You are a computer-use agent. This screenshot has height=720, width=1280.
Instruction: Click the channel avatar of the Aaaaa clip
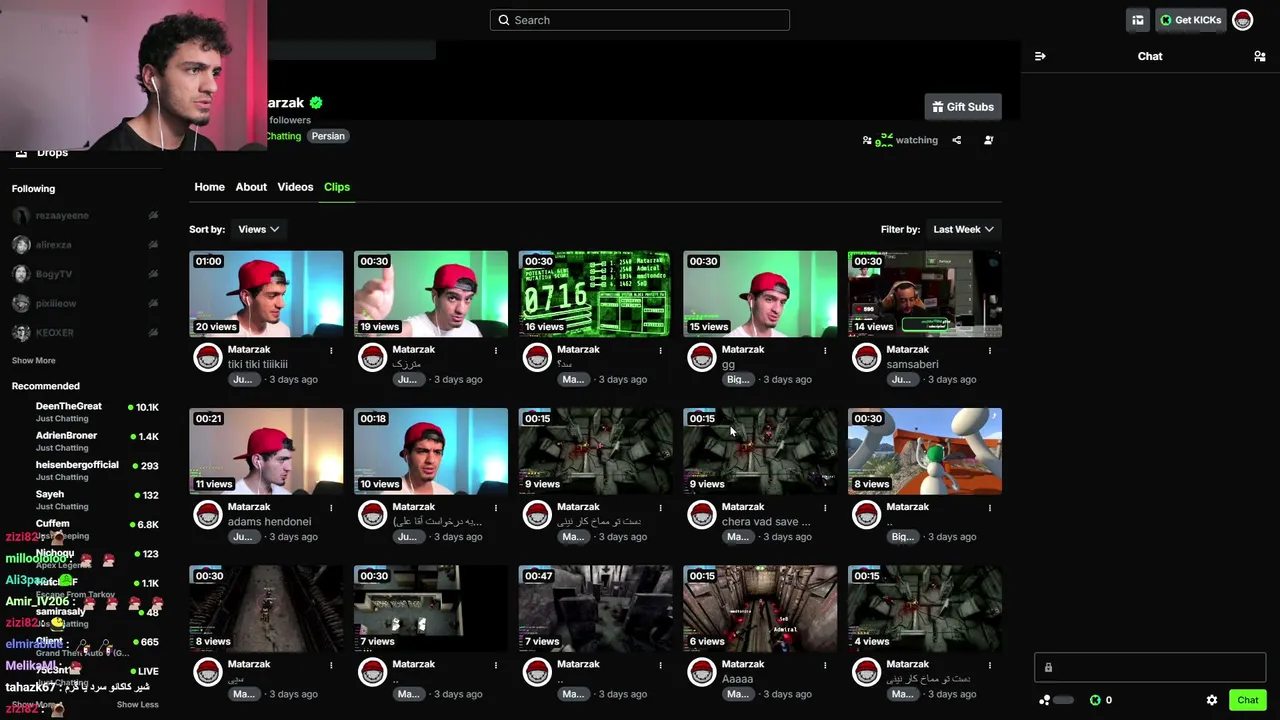pyautogui.click(x=702, y=671)
